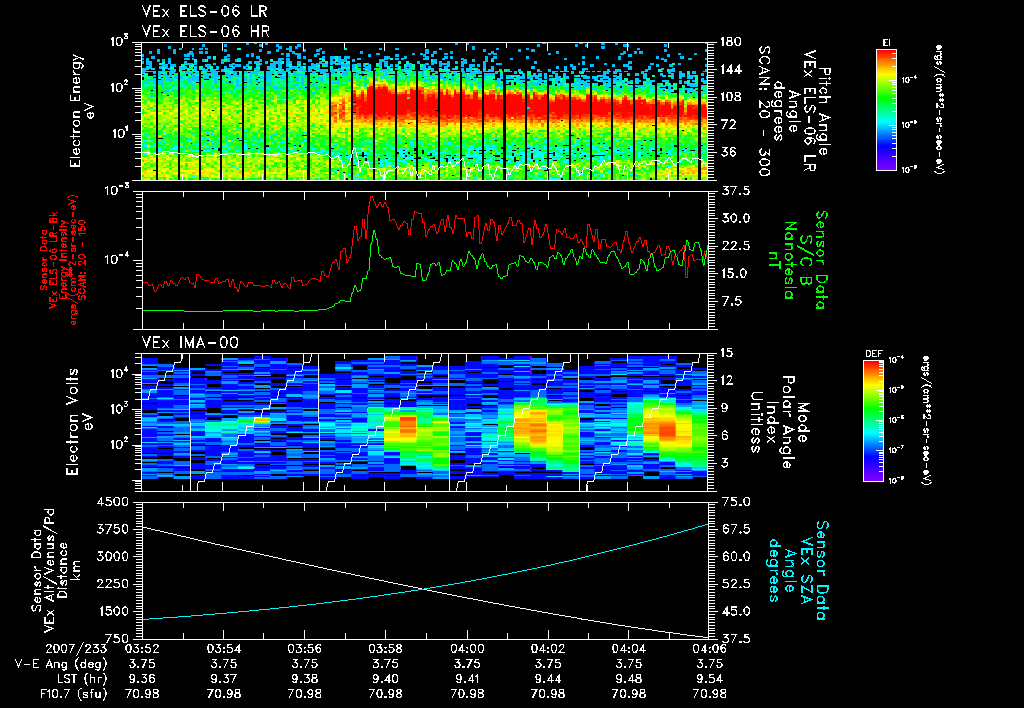Click the LST value '9.54'
1024x708 pixels.
point(709,679)
